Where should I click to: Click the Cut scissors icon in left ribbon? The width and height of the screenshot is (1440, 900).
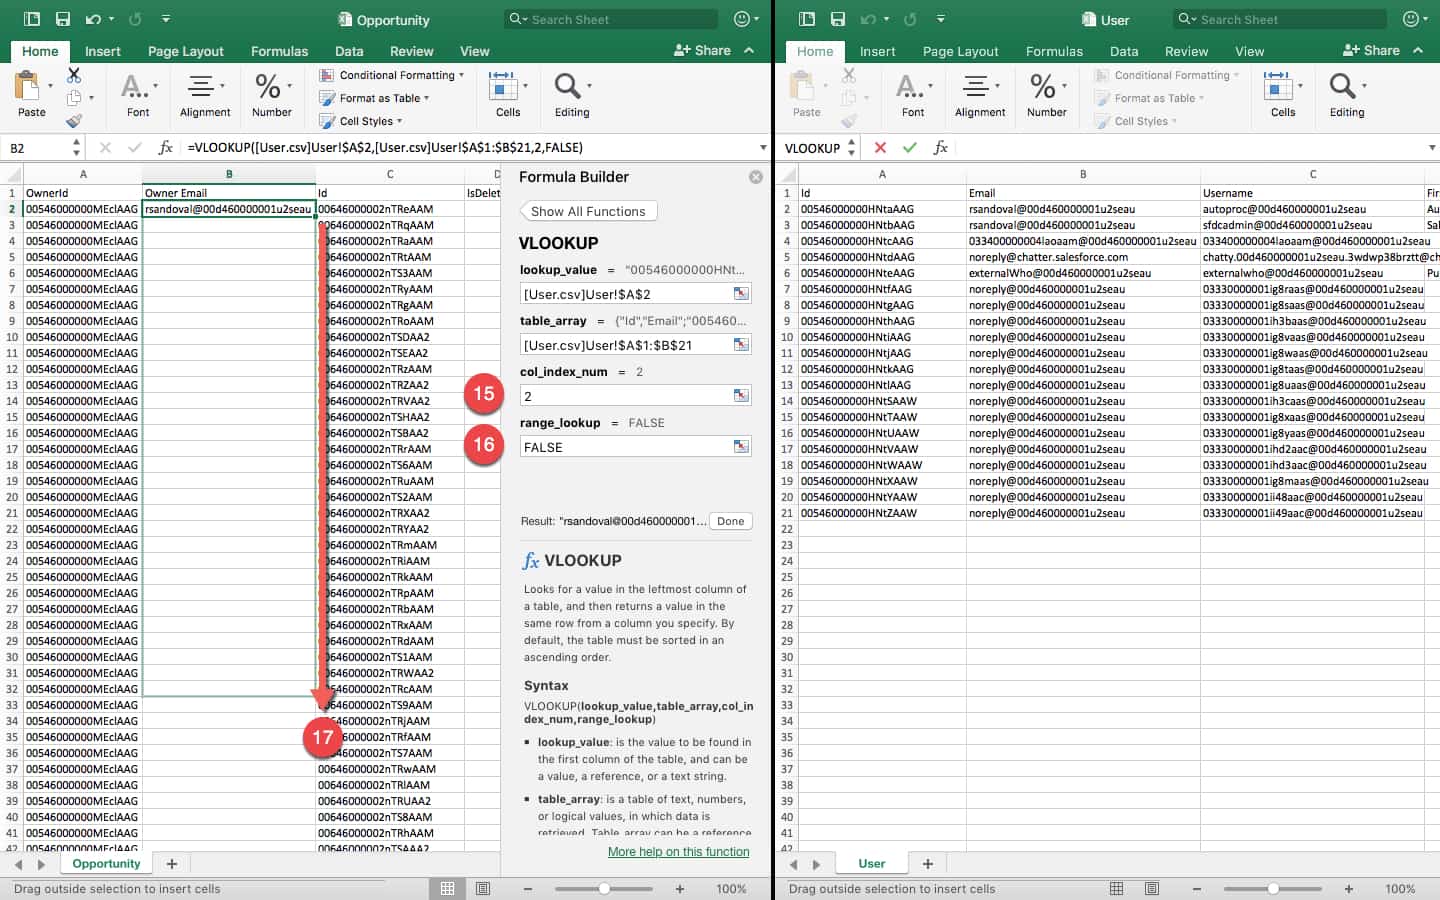[74, 75]
